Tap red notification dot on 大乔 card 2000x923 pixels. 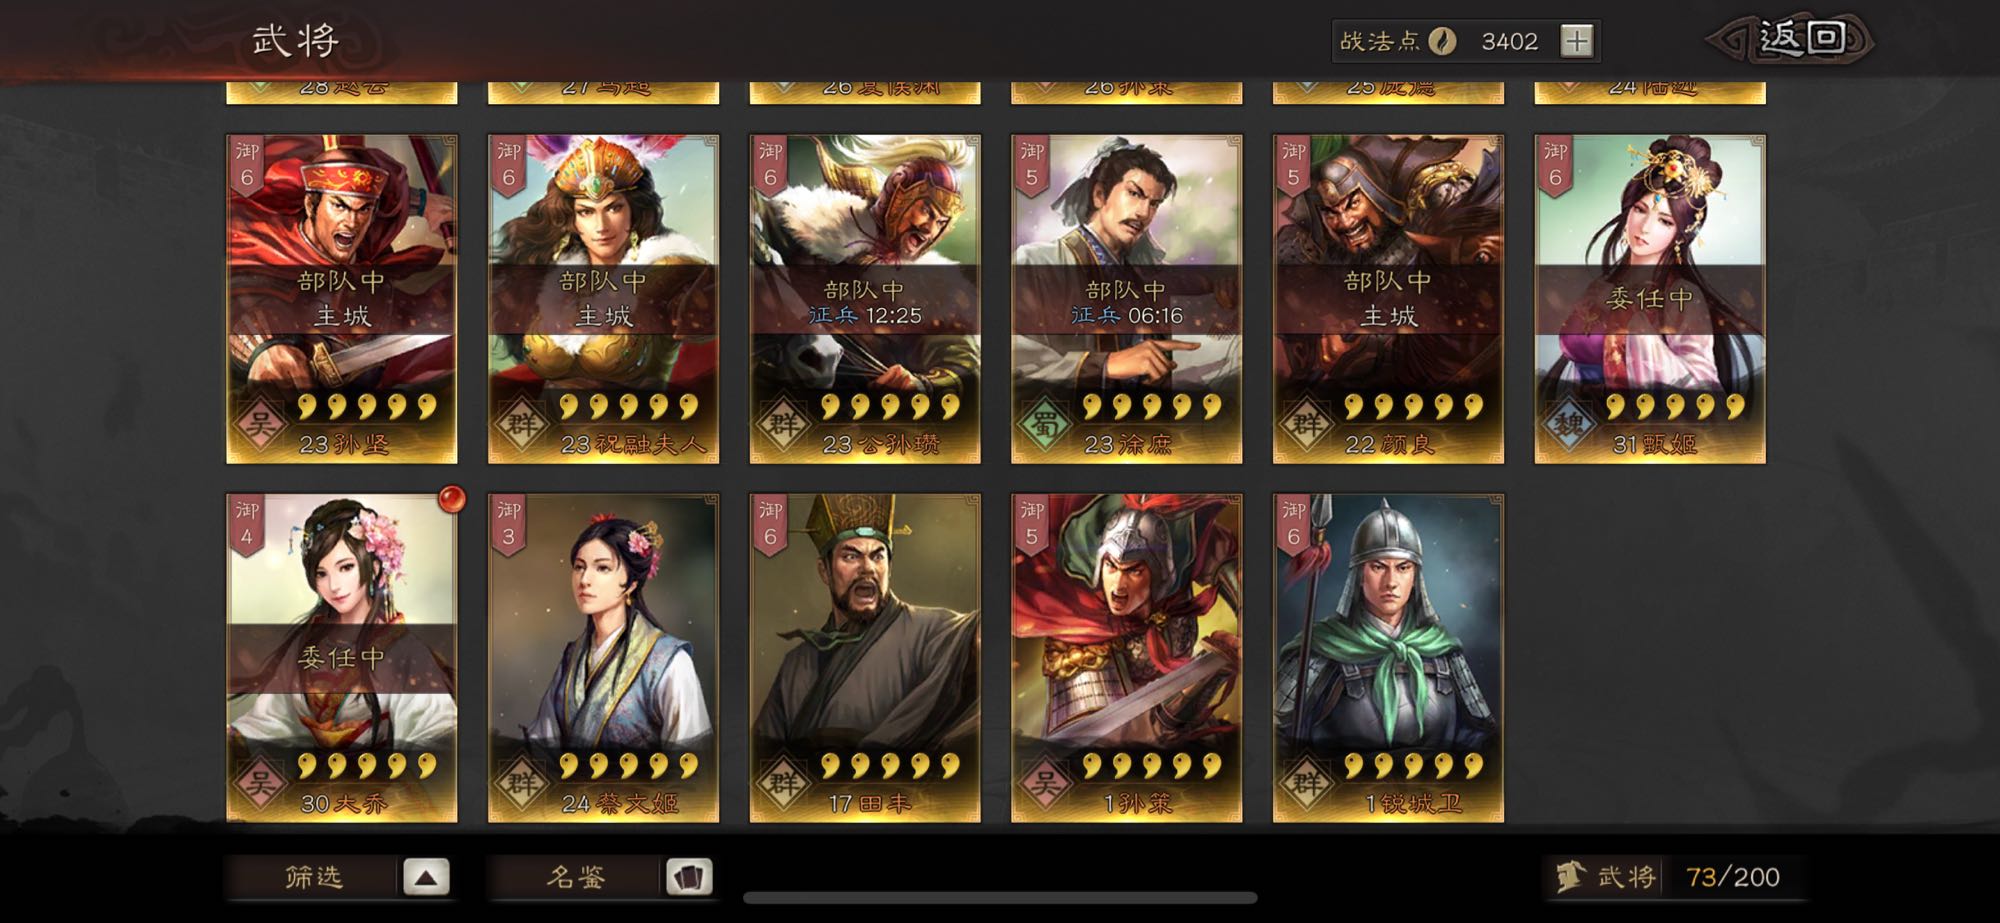[452, 498]
